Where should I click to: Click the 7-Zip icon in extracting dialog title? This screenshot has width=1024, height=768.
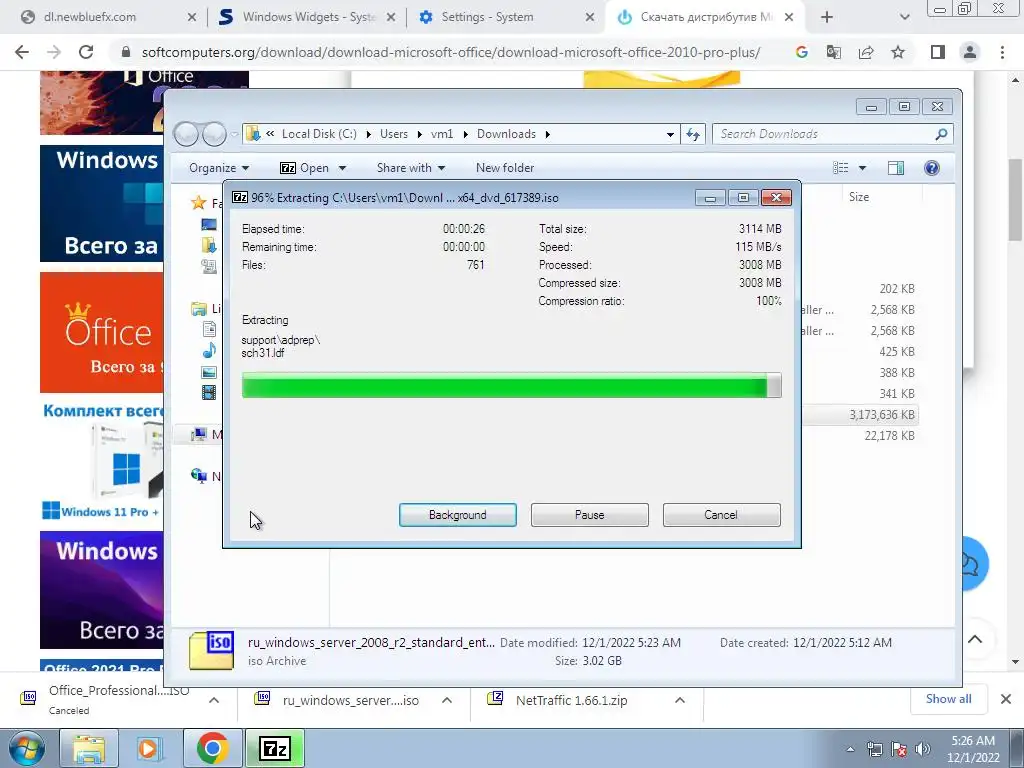[240, 197]
